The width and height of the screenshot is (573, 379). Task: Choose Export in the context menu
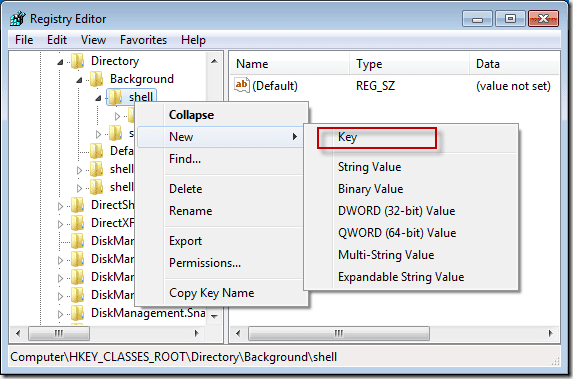[x=222, y=241]
